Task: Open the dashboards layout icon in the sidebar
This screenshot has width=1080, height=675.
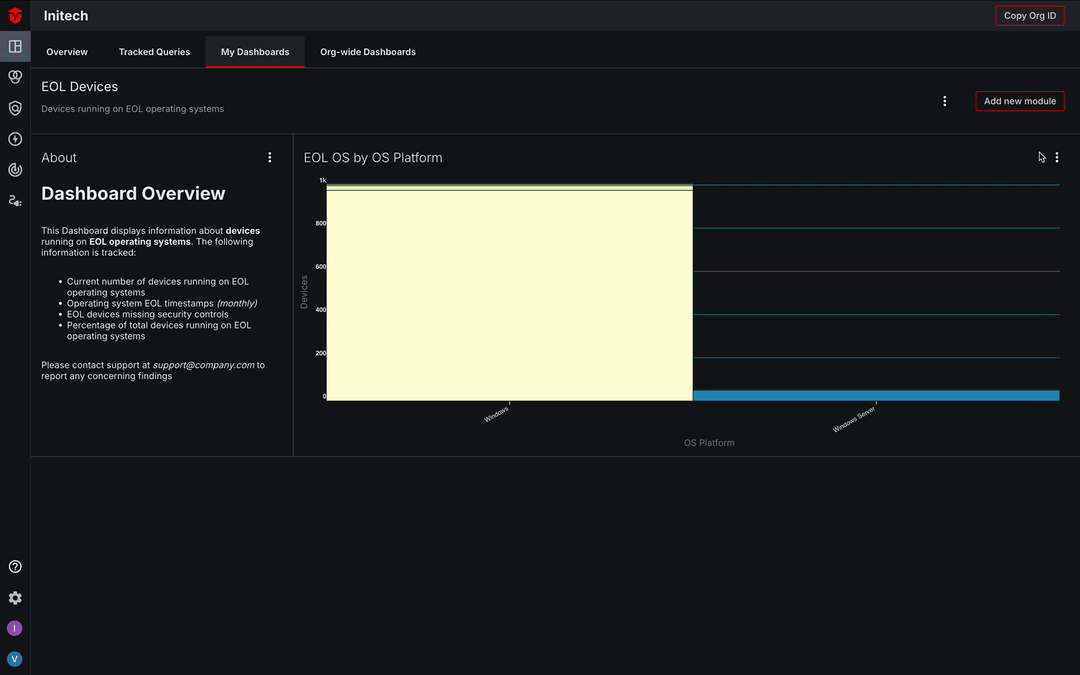Action: click(x=15, y=46)
